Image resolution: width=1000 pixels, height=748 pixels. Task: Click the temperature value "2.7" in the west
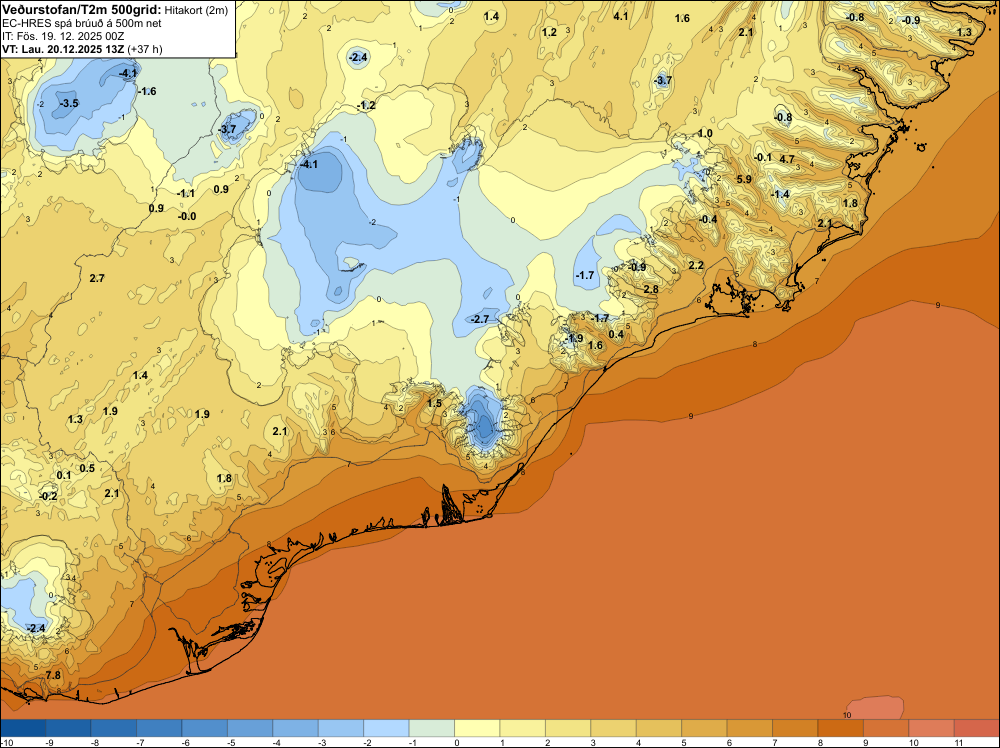[97, 279]
